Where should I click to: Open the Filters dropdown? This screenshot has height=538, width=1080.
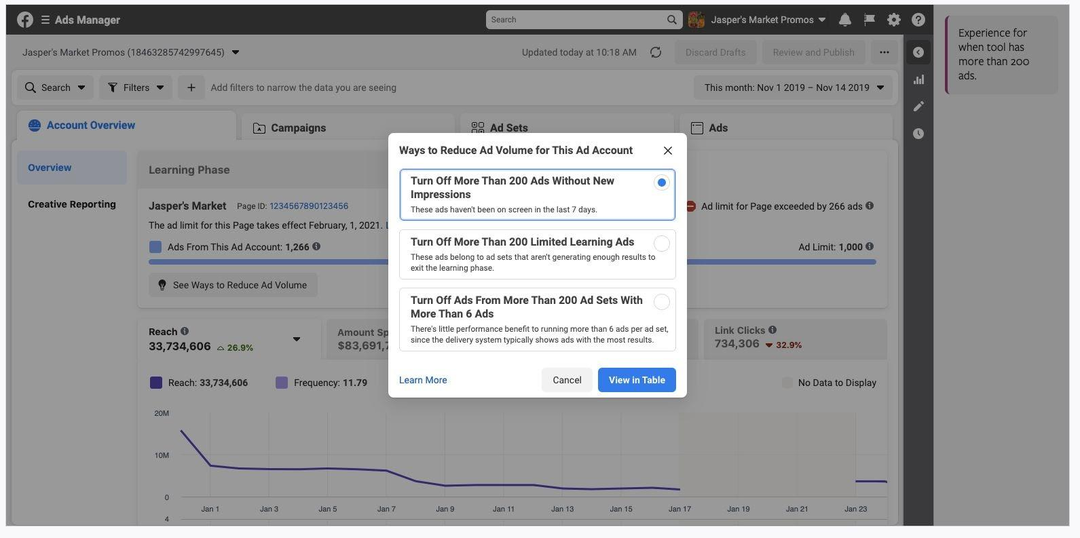136,87
